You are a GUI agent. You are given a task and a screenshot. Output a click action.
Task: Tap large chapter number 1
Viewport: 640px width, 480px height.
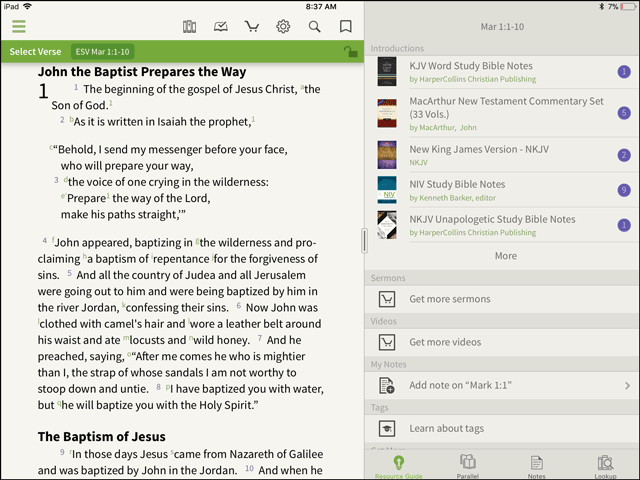click(43, 91)
